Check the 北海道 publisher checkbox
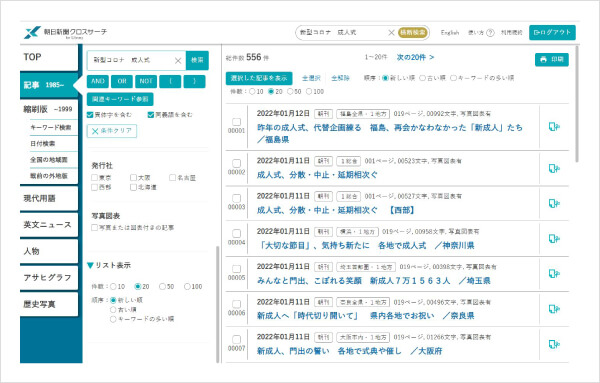 click(133, 187)
